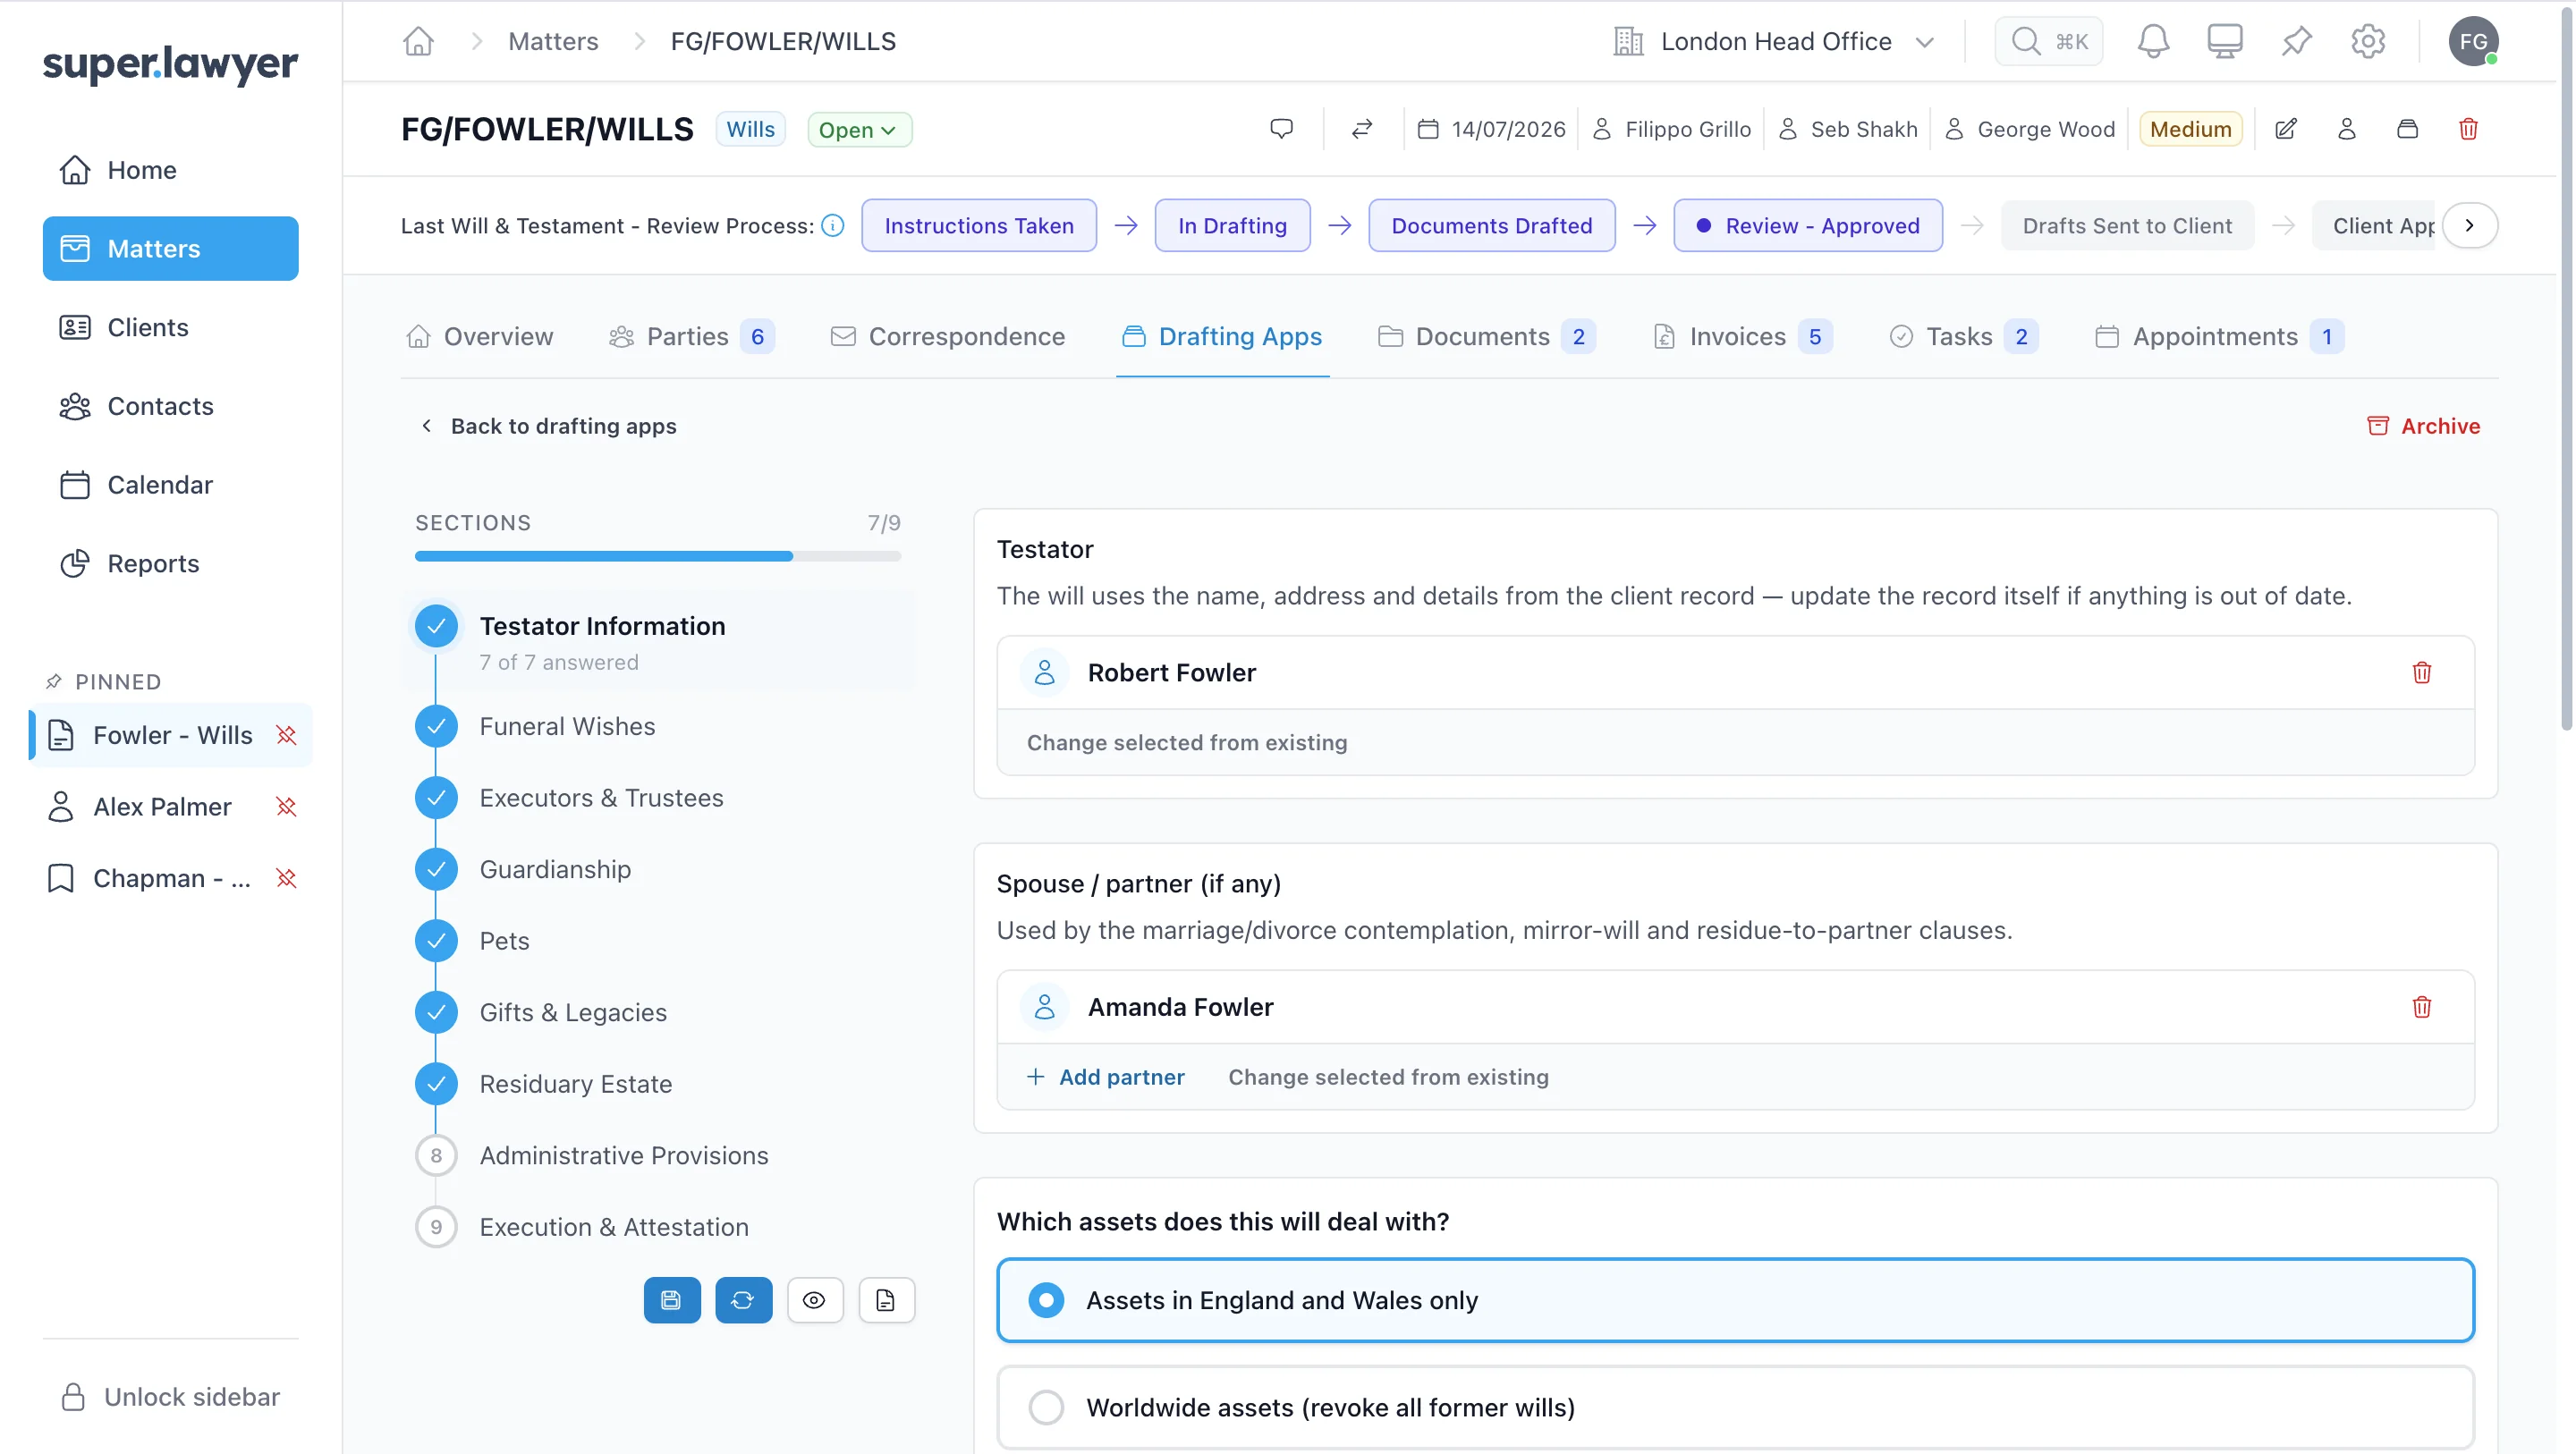Unpin Alex Palmer from pinned list

[286, 807]
